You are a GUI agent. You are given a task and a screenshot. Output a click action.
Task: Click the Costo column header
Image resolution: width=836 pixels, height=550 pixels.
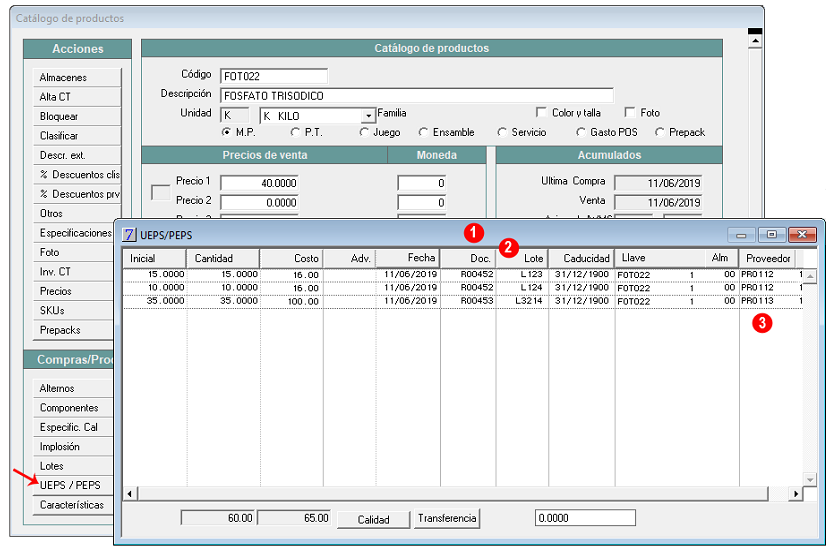click(x=291, y=258)
